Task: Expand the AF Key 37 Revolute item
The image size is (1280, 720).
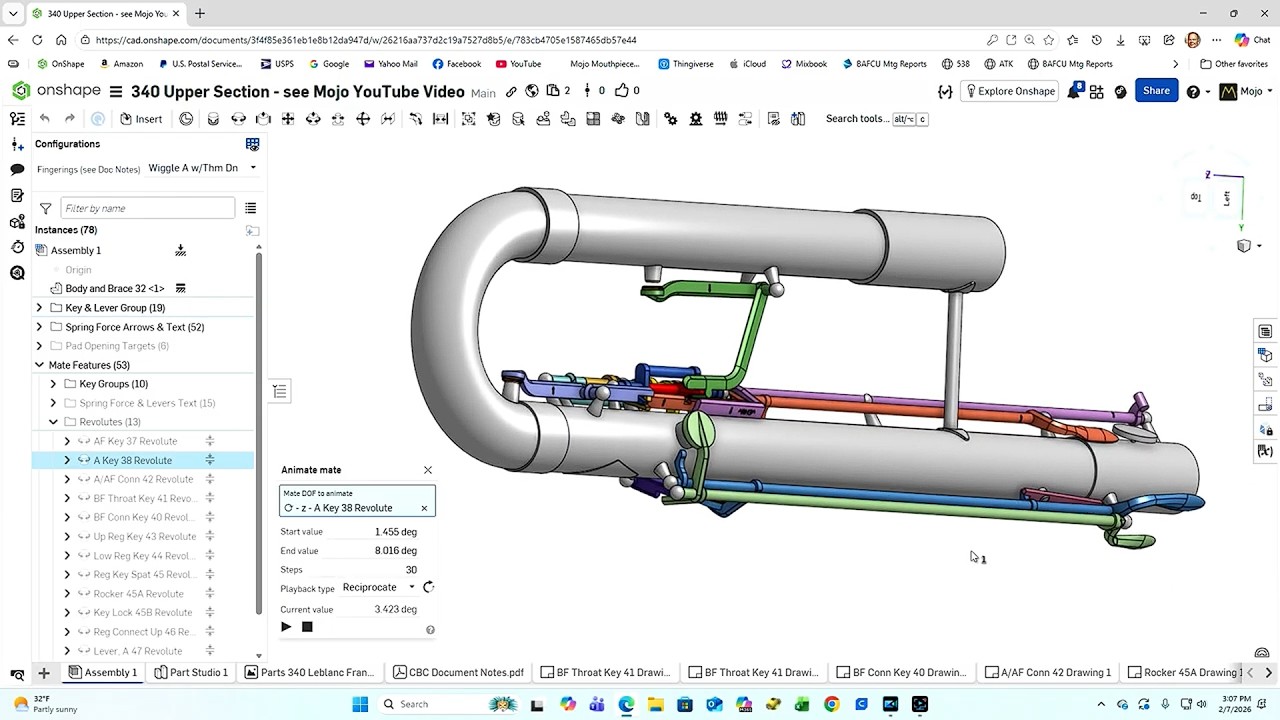Action: tap(67, 441)
